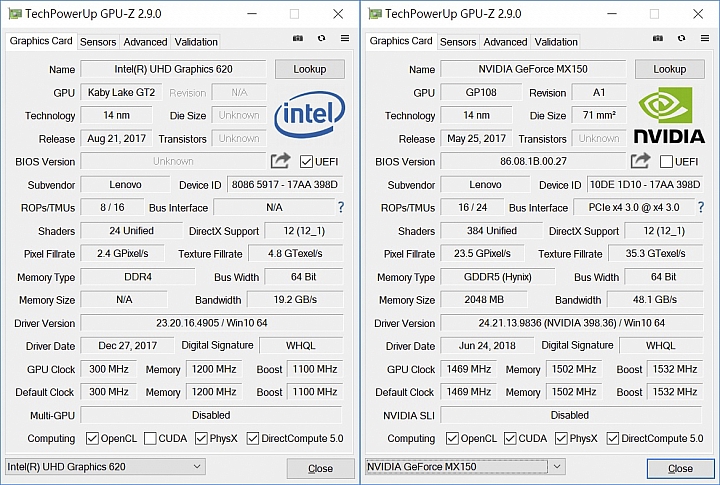Viewport: 720px width, 485px height.
Task: Switch to Validation tab in Intel window
Action: click(x=196, y=42)
